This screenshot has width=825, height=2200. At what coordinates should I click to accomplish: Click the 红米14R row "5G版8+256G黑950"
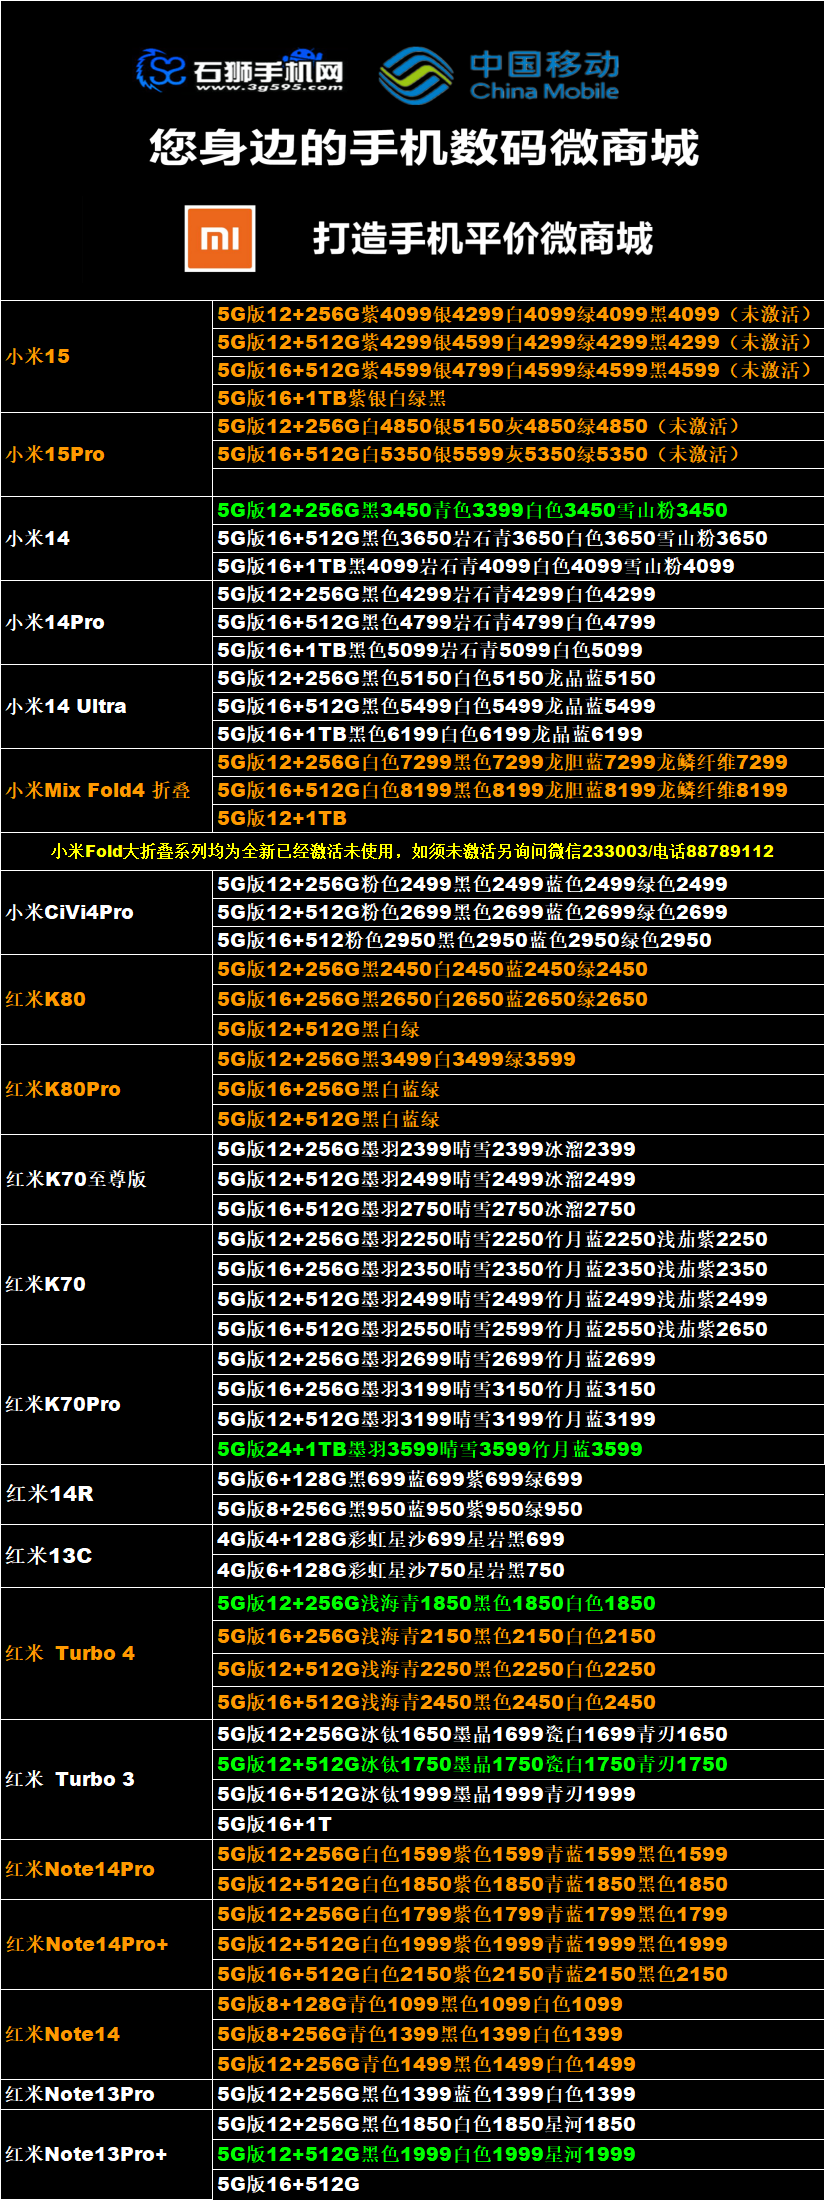(518, 1509)
